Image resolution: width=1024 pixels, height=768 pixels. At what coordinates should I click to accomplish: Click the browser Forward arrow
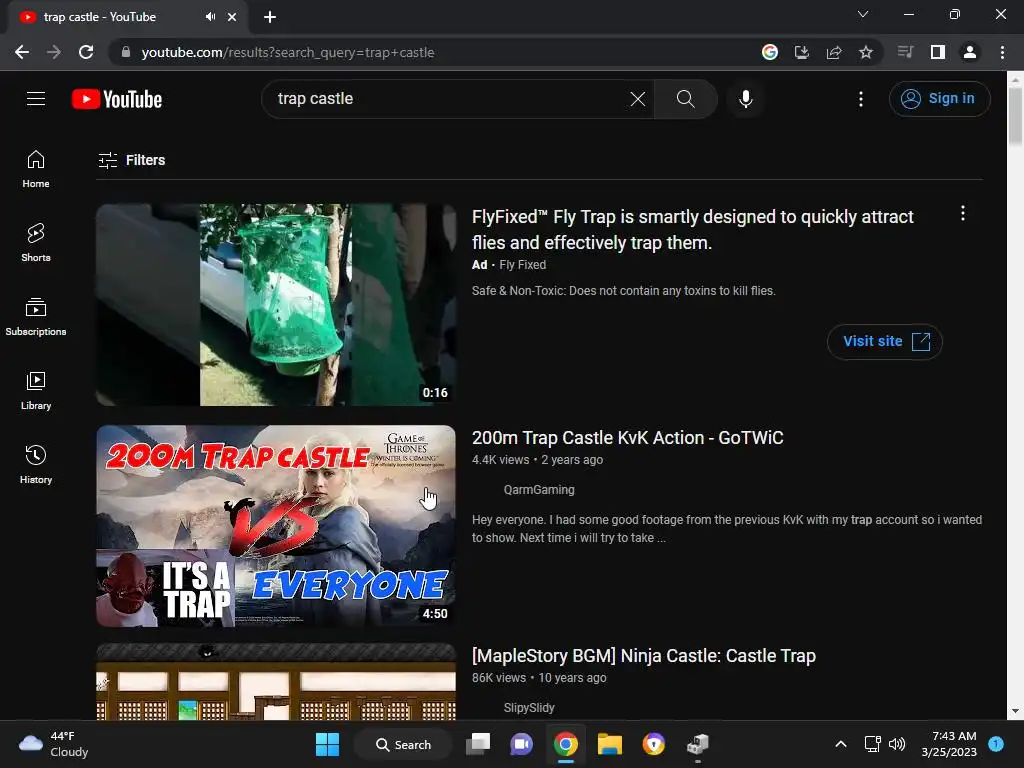coord(54,52)
